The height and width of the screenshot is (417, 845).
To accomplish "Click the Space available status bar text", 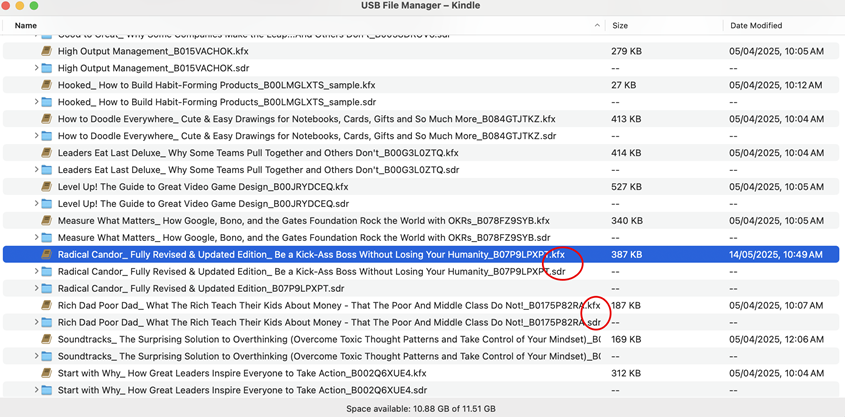I will [421, 409].
